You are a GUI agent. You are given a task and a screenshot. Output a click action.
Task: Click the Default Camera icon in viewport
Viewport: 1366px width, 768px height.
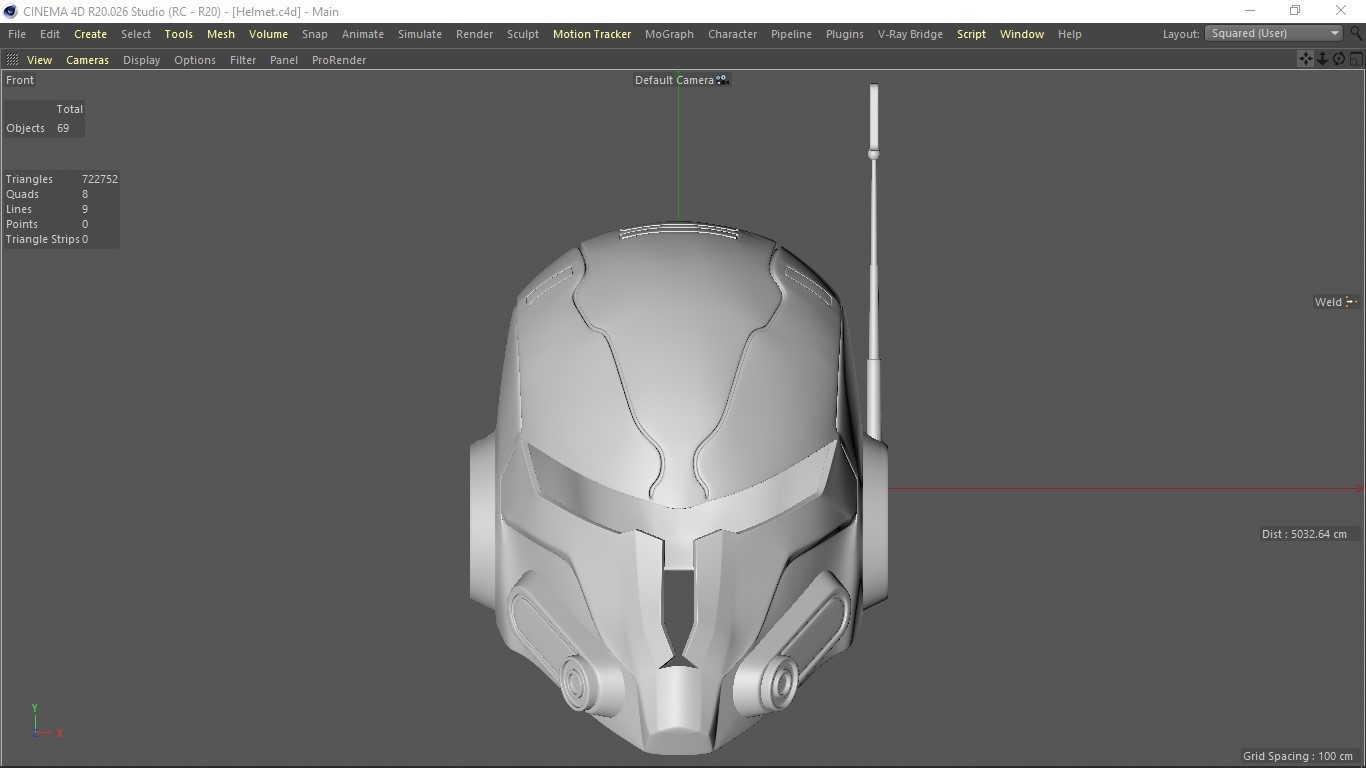tap(722, 80)
